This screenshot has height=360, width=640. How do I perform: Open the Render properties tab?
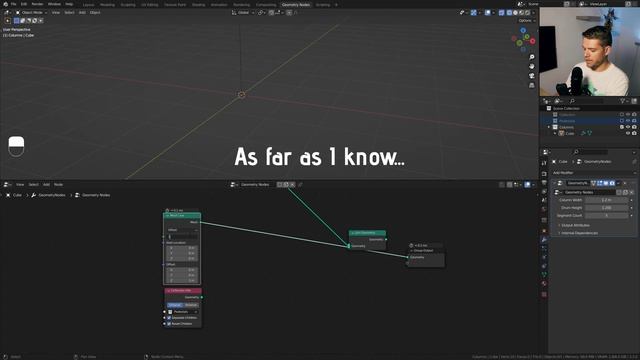[544, 174]
